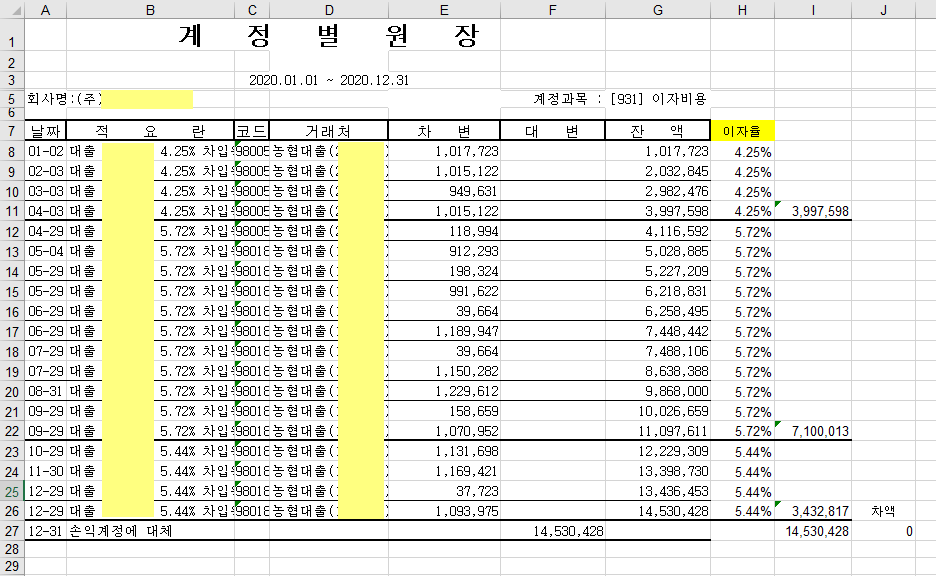The height and width of the screenshot is (576, 936).
Task: Click the select-all corner triangle
Action: [13, 10]
